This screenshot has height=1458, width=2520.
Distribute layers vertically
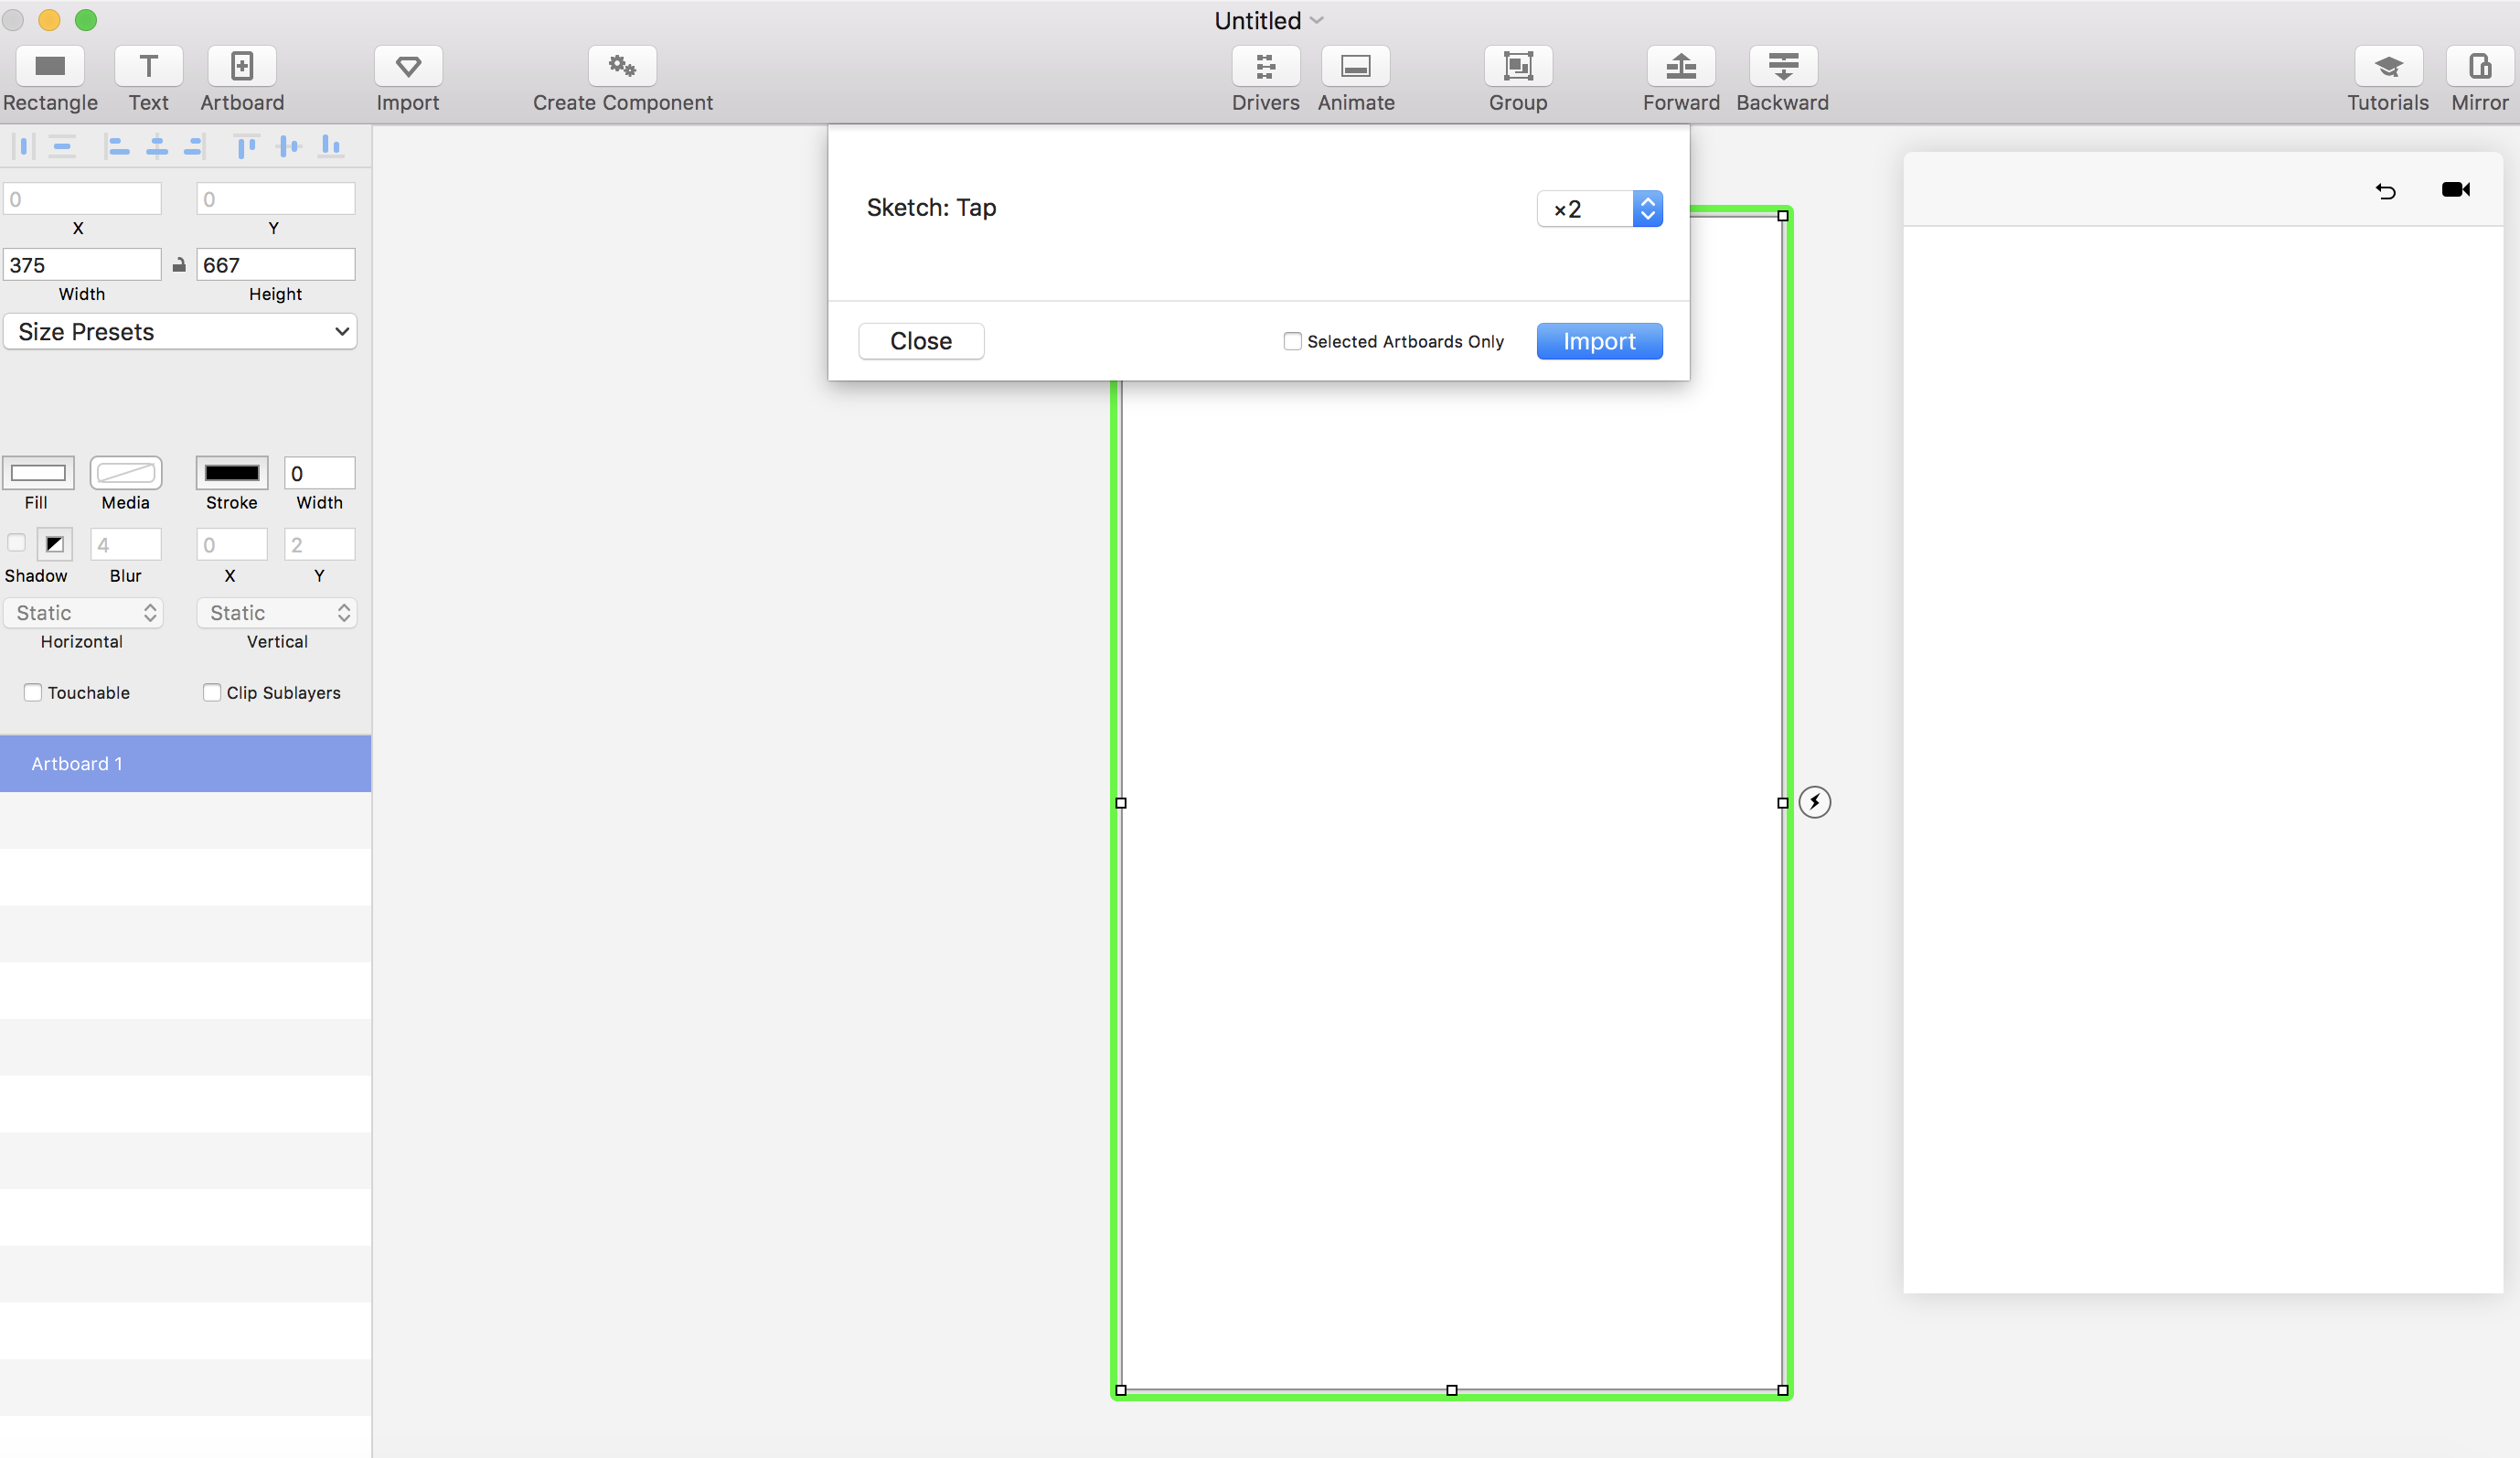62,147
